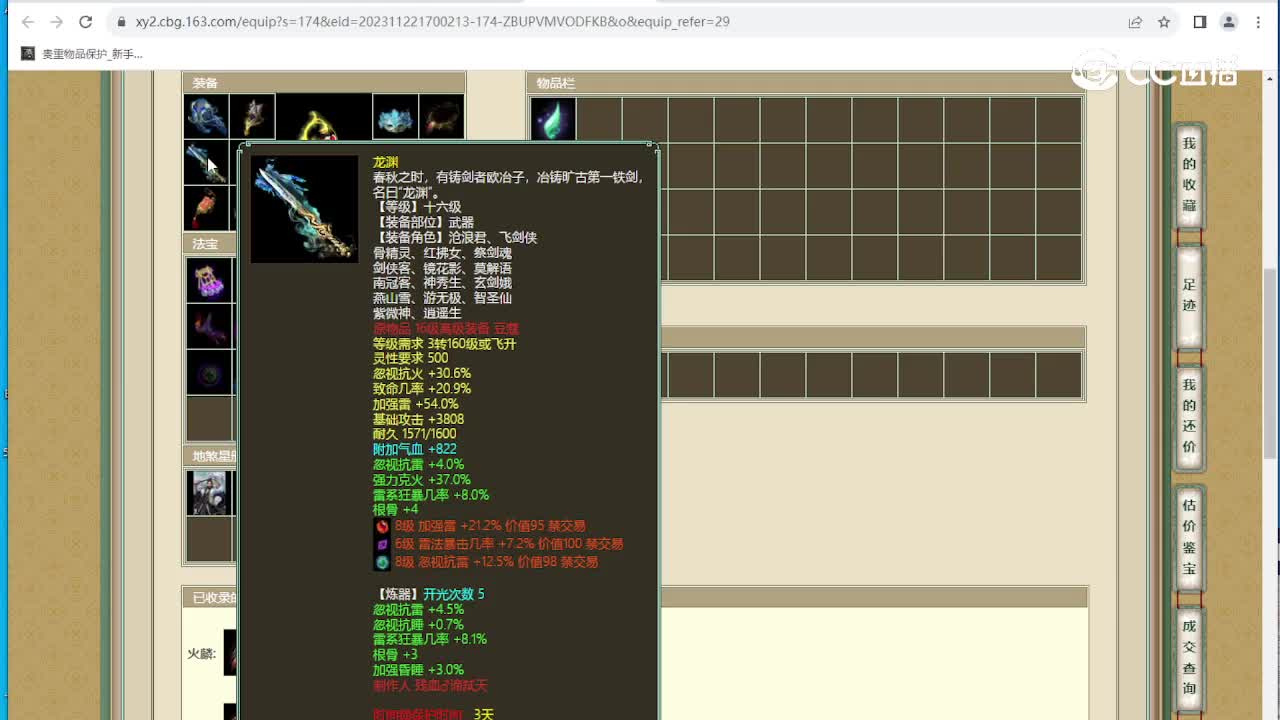
Task: Click the 基础攻击 +3808 stat line
Action: pos(418,419)
